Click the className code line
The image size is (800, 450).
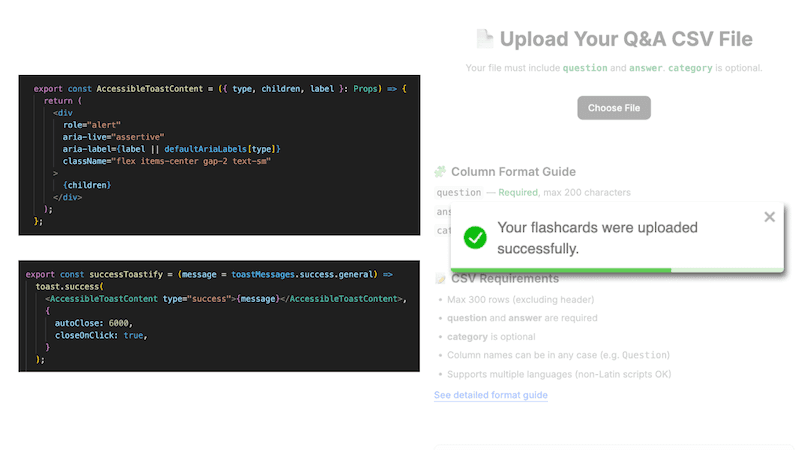click(167, 161)
